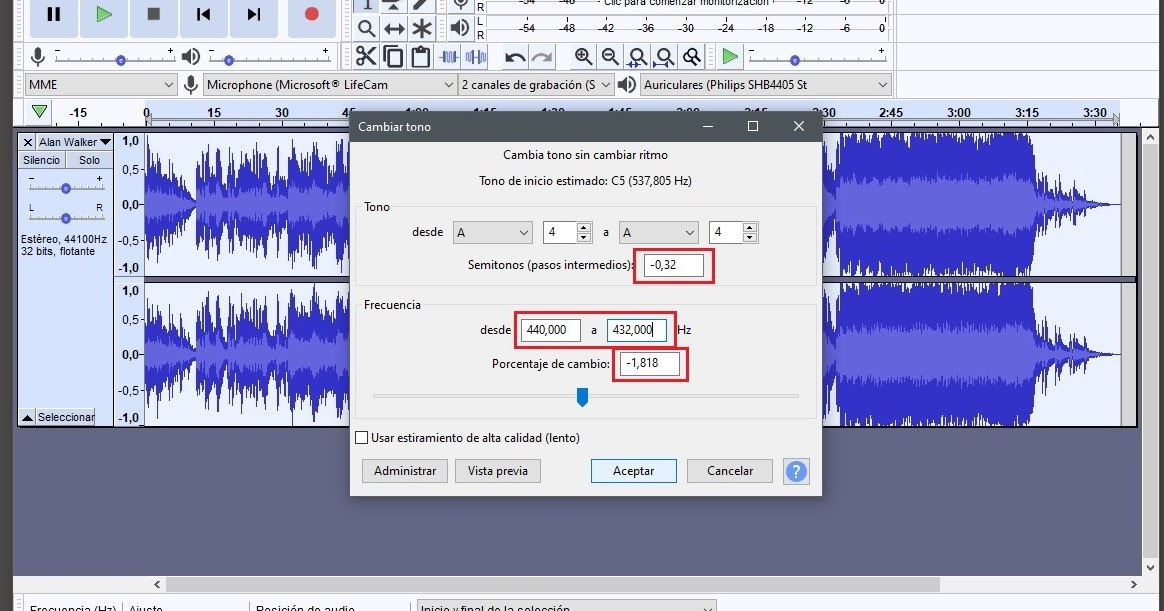This screenshot has width=1164, height=611.
Task: Copy the selected audio icon
Action: tap(392, 57)
